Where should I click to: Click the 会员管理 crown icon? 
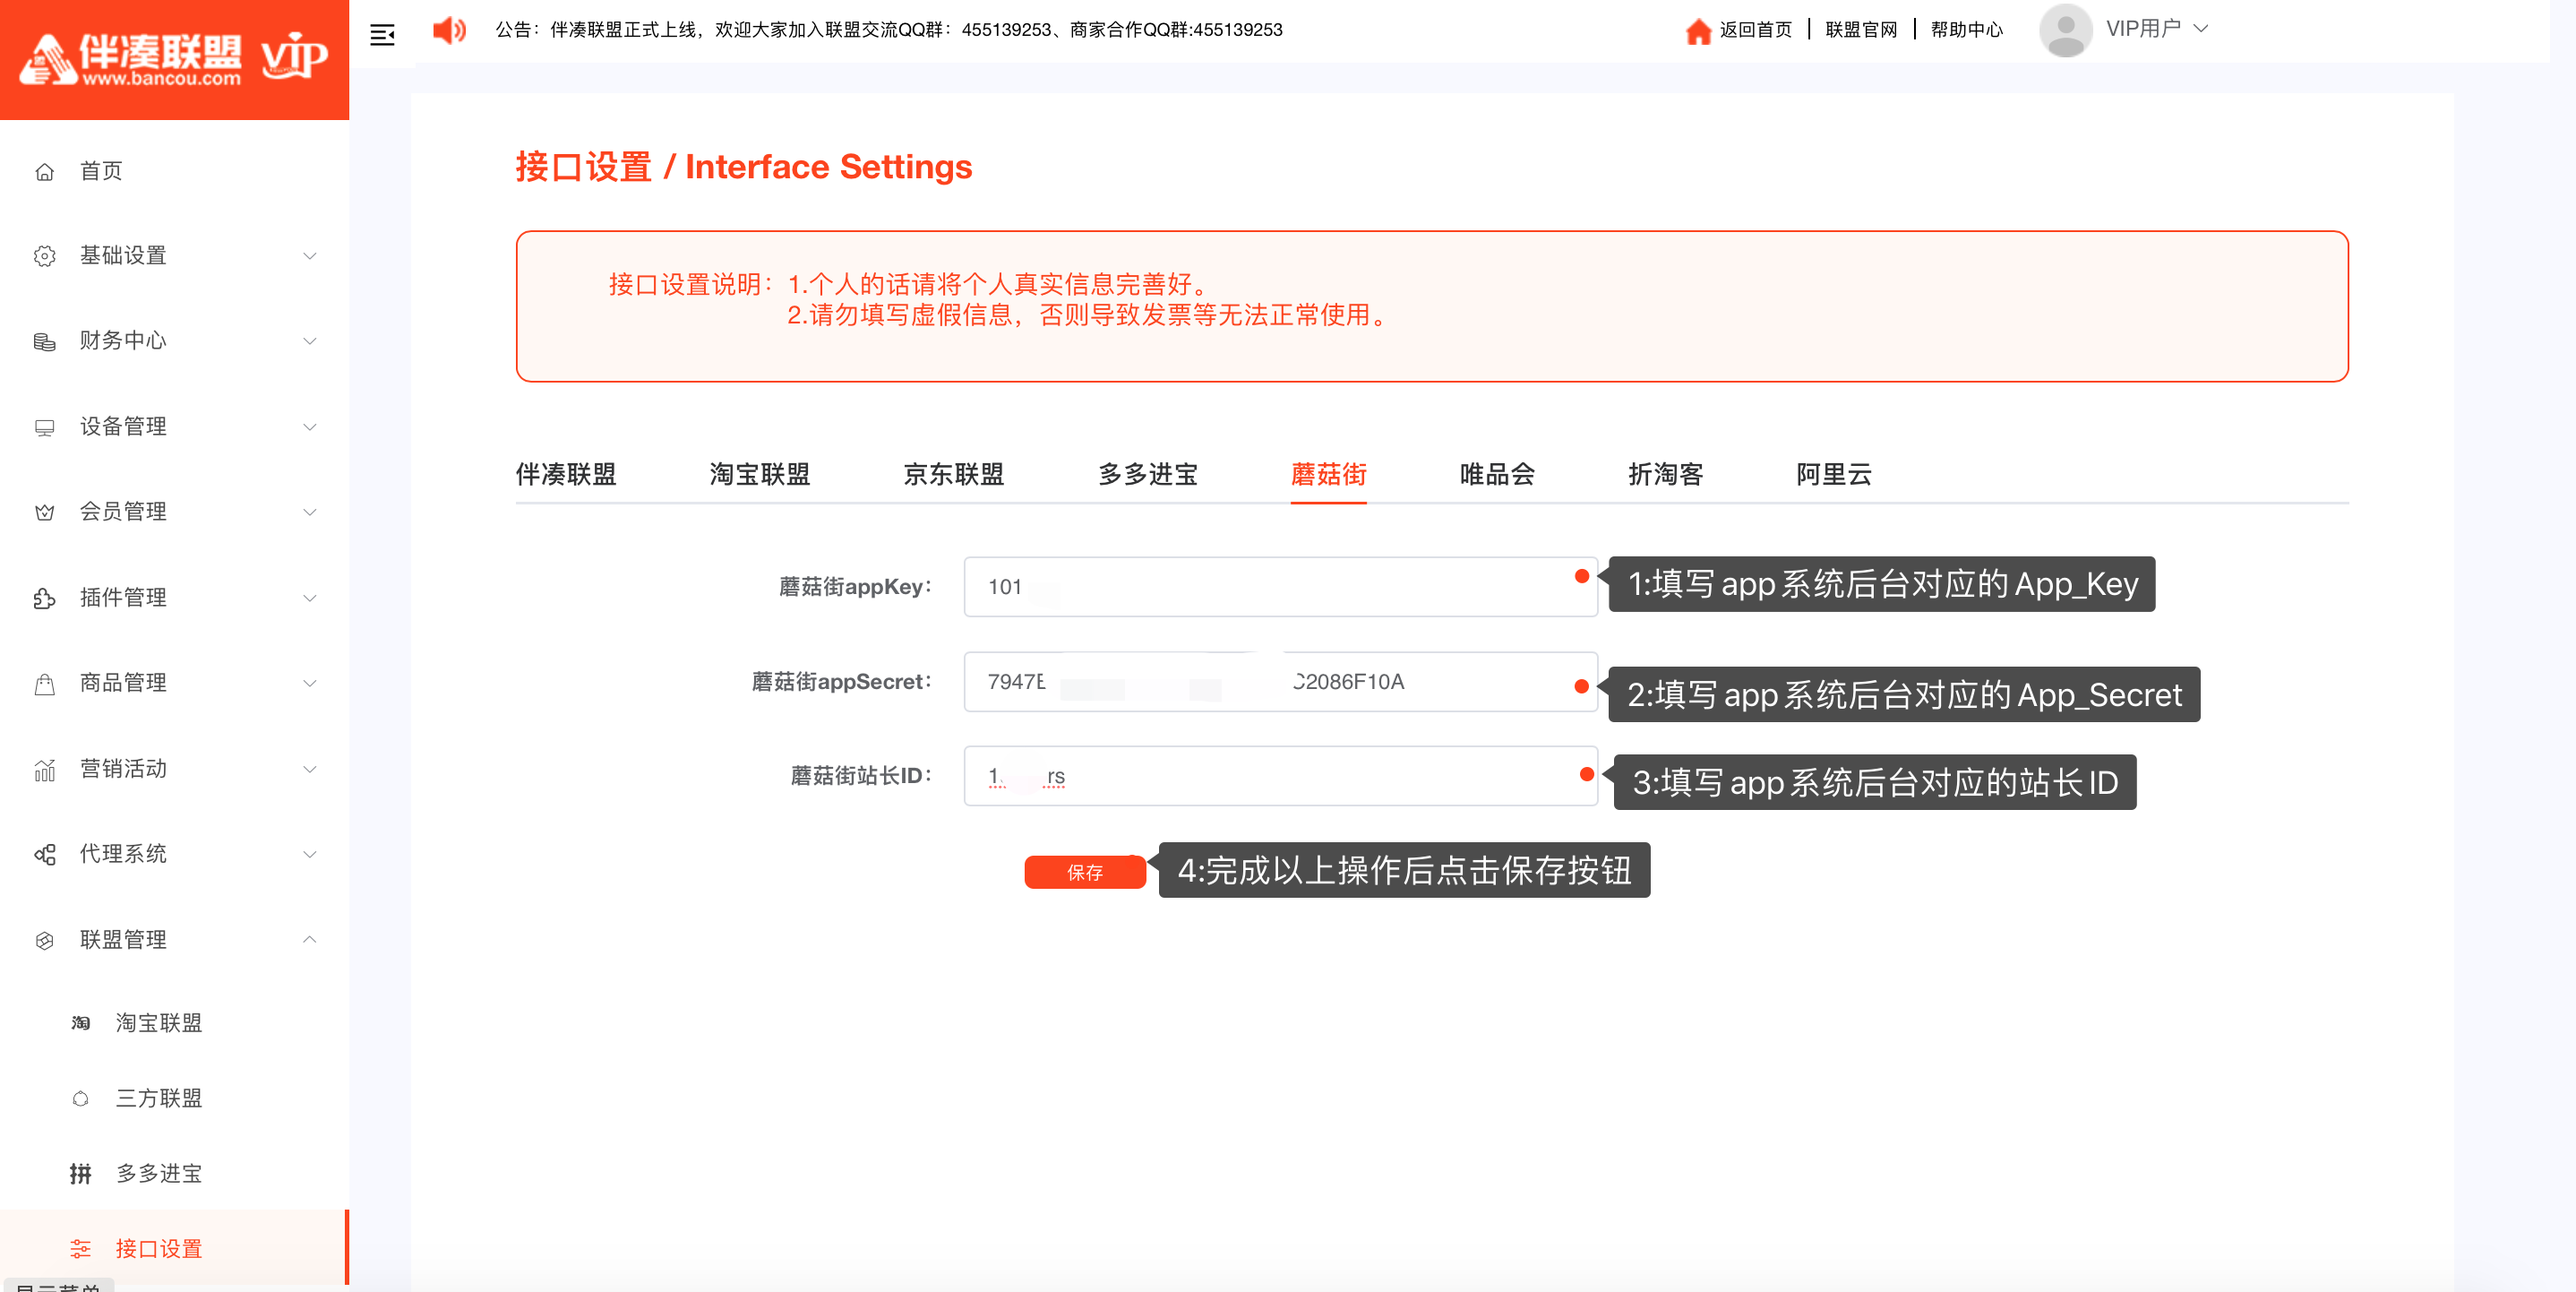(x=44, y=512)
